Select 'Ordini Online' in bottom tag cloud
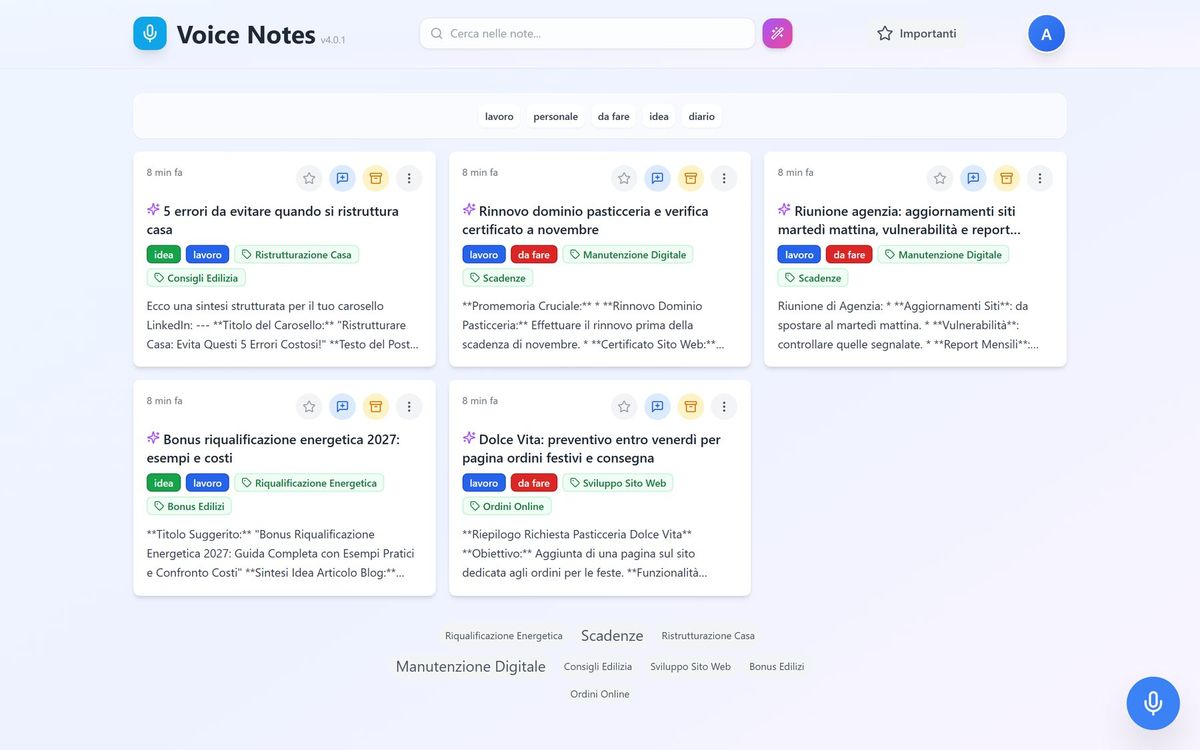1200x750 pixels. (x=600, y=694)
